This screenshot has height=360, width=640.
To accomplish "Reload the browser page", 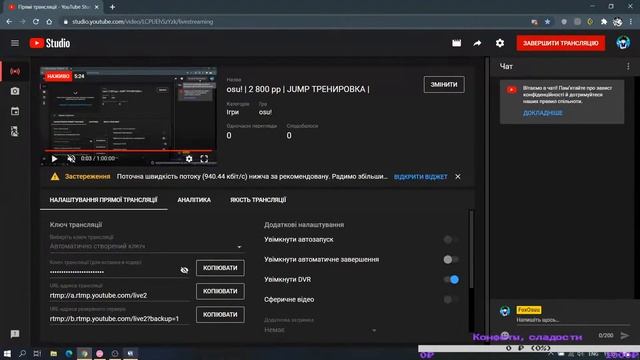I will point(36,22).
